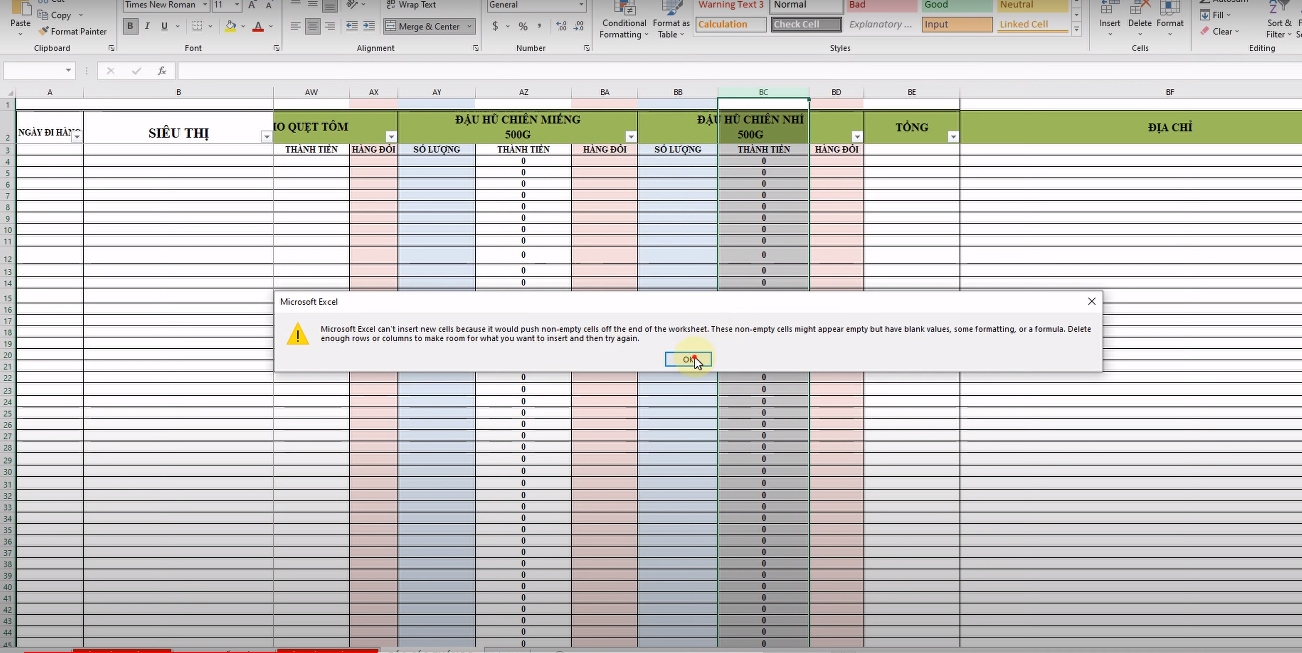Apply the Input cell style

[957, 24]
